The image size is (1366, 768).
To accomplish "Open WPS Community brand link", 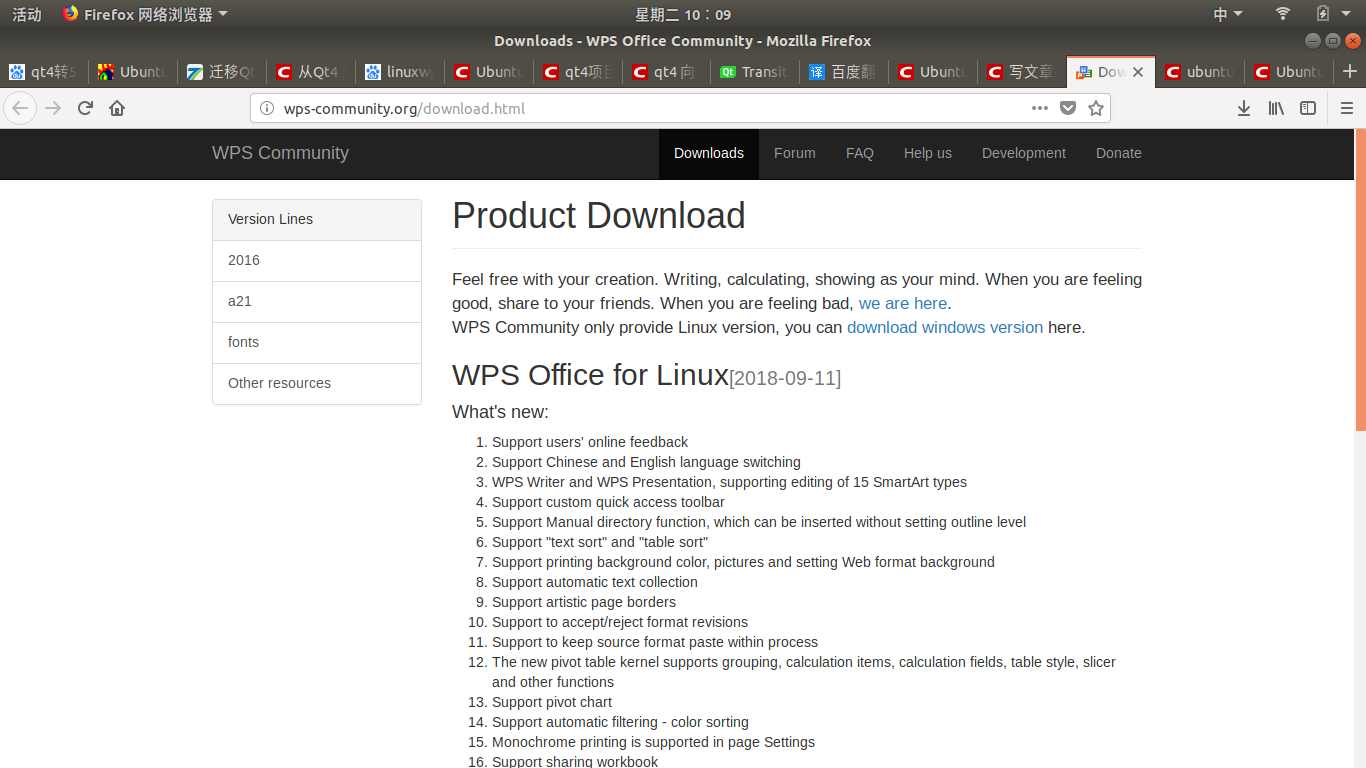I will pos(280,153).
